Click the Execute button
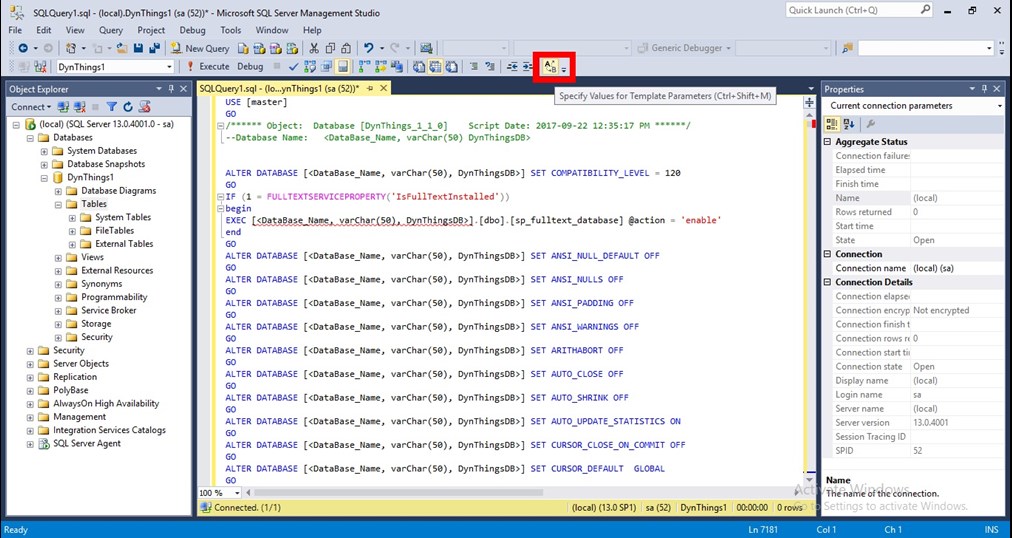 pos(208,66)
